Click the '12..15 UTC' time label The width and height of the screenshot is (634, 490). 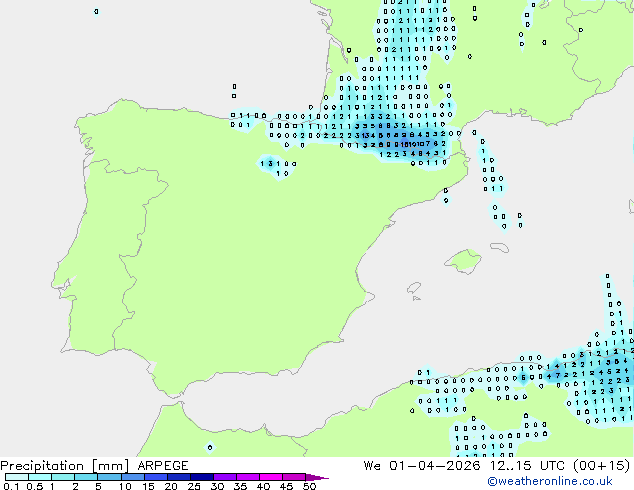(527, 466)
